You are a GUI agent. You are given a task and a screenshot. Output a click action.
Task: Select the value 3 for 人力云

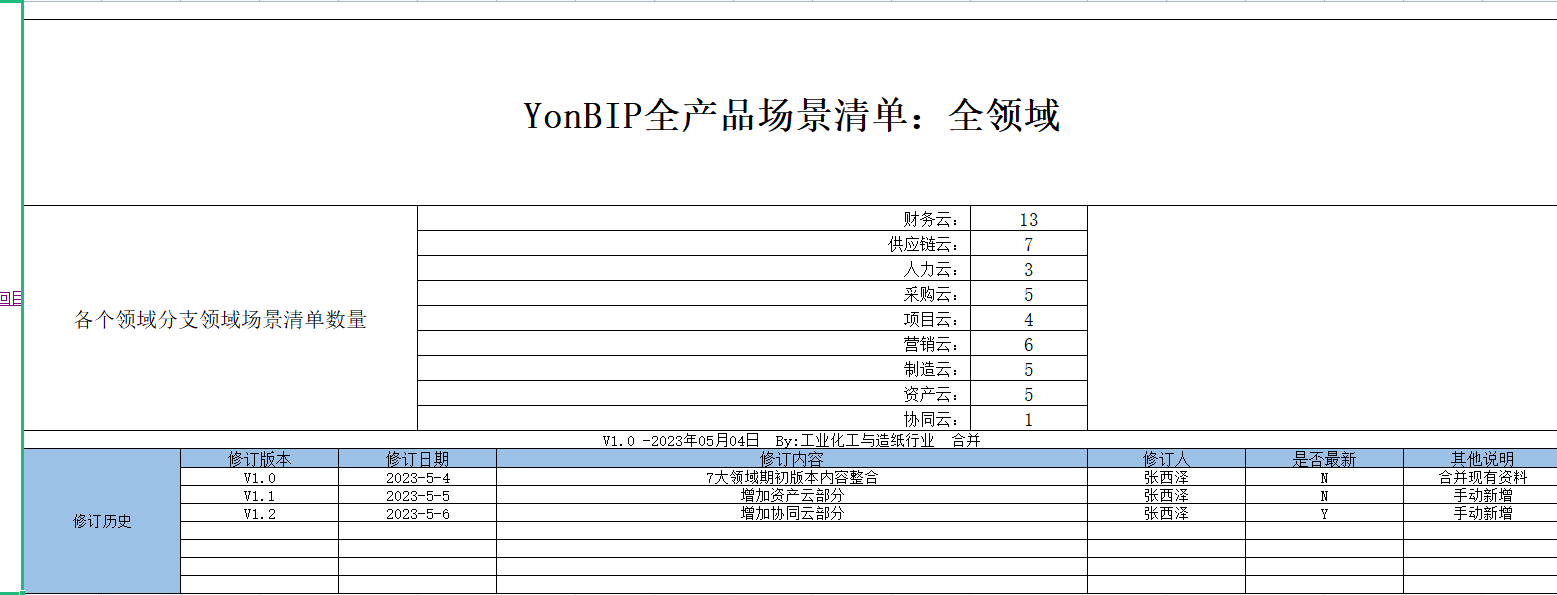point(1029,269)
